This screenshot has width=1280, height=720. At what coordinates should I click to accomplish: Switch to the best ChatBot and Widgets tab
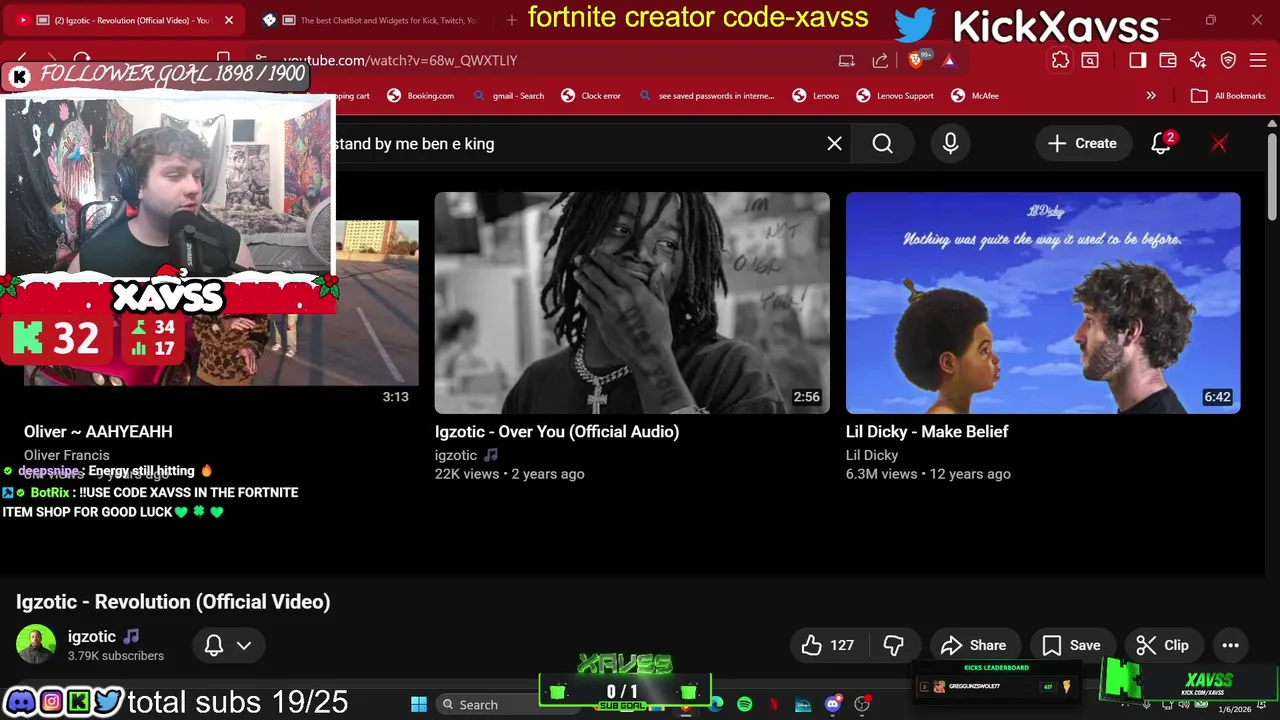point(370,20)
